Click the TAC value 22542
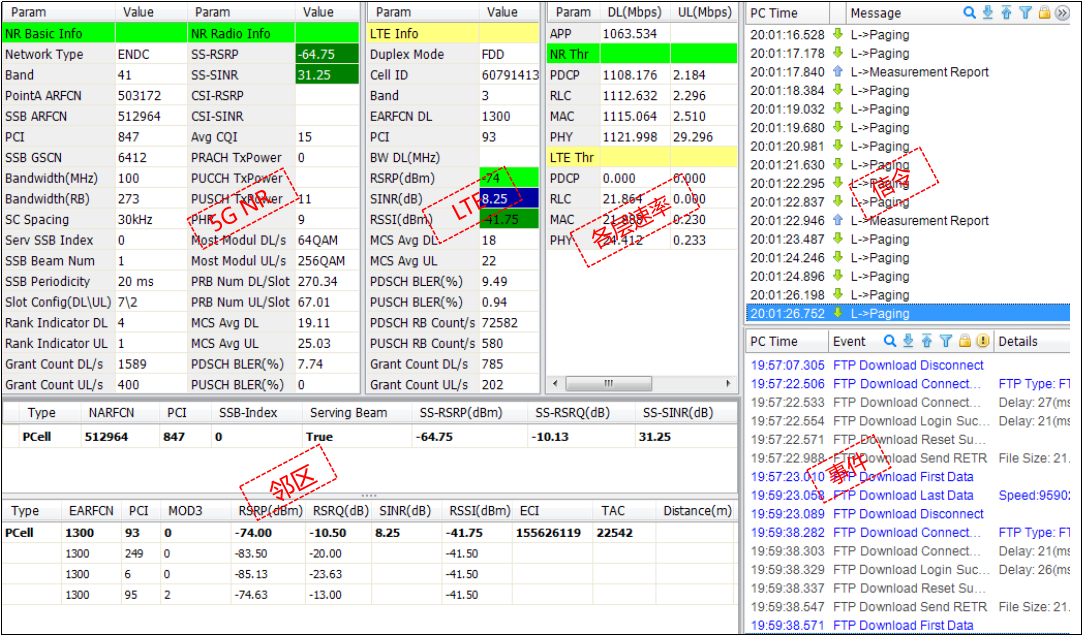This screenshot has width=1085, height=638. pyautogui.click(x=614, y=533)
